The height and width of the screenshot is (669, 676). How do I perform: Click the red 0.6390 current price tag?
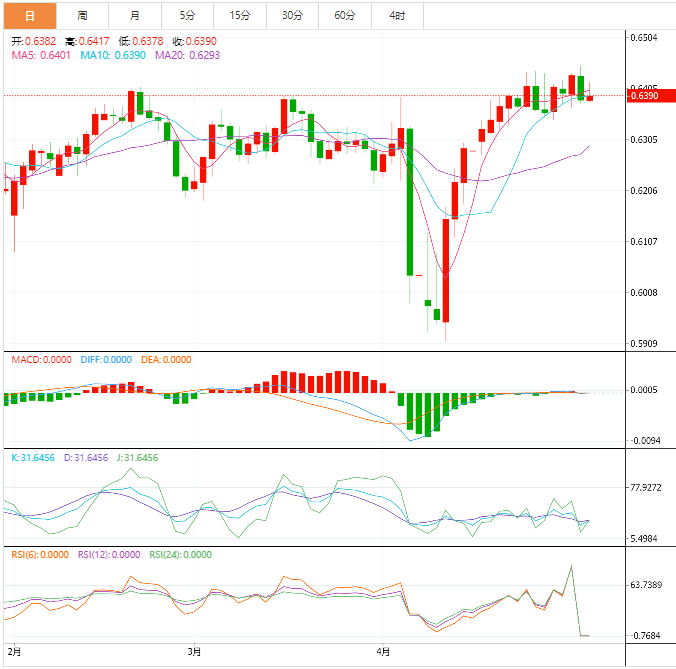[643, 95]
